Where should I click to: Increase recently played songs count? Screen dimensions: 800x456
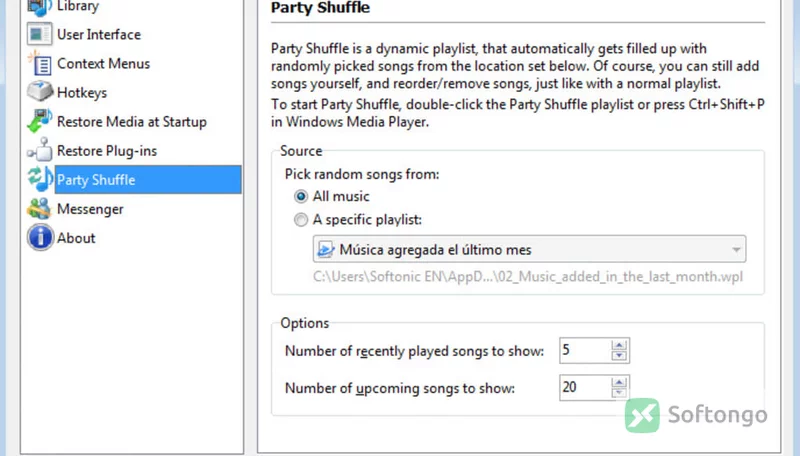[x=619, y=345]
